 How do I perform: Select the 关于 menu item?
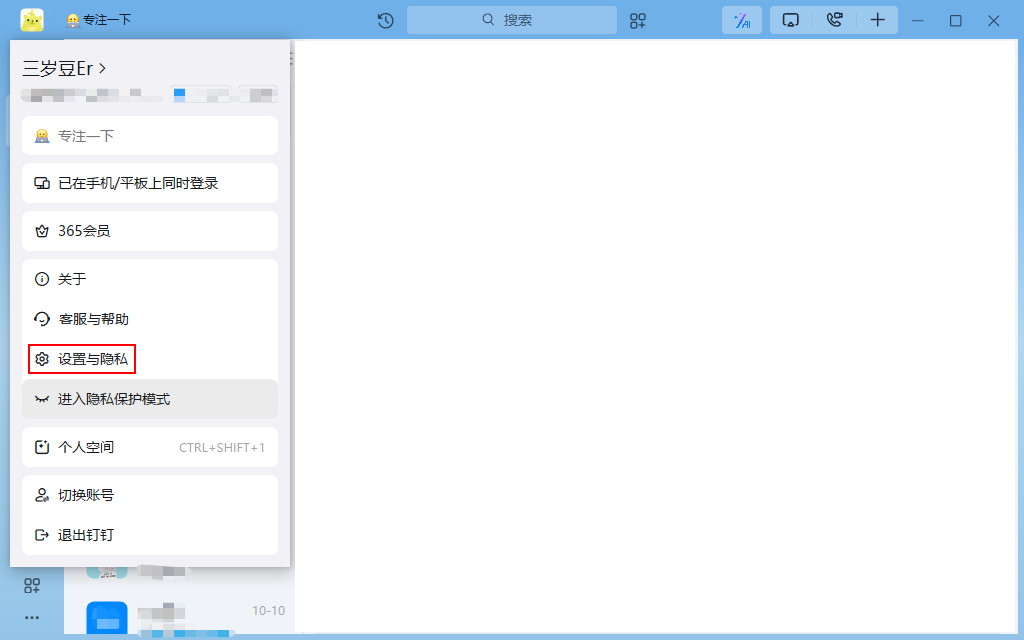point(150,280)
